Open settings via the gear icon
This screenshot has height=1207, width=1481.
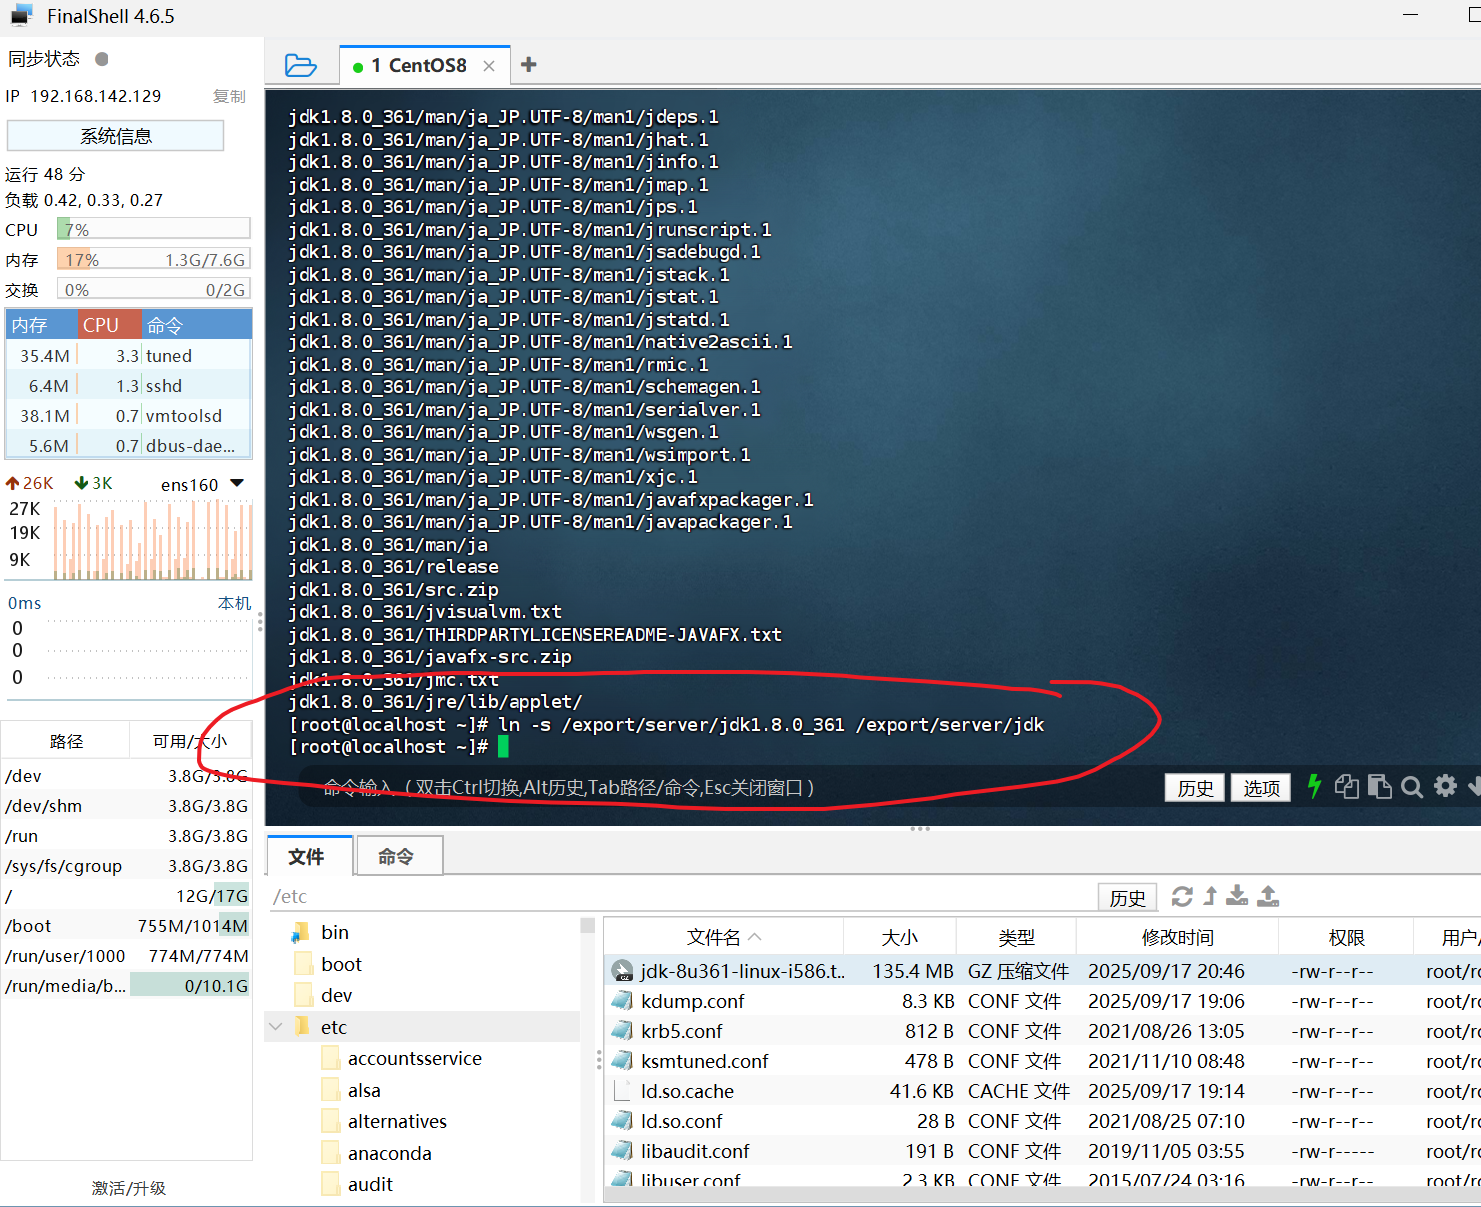1446,786
